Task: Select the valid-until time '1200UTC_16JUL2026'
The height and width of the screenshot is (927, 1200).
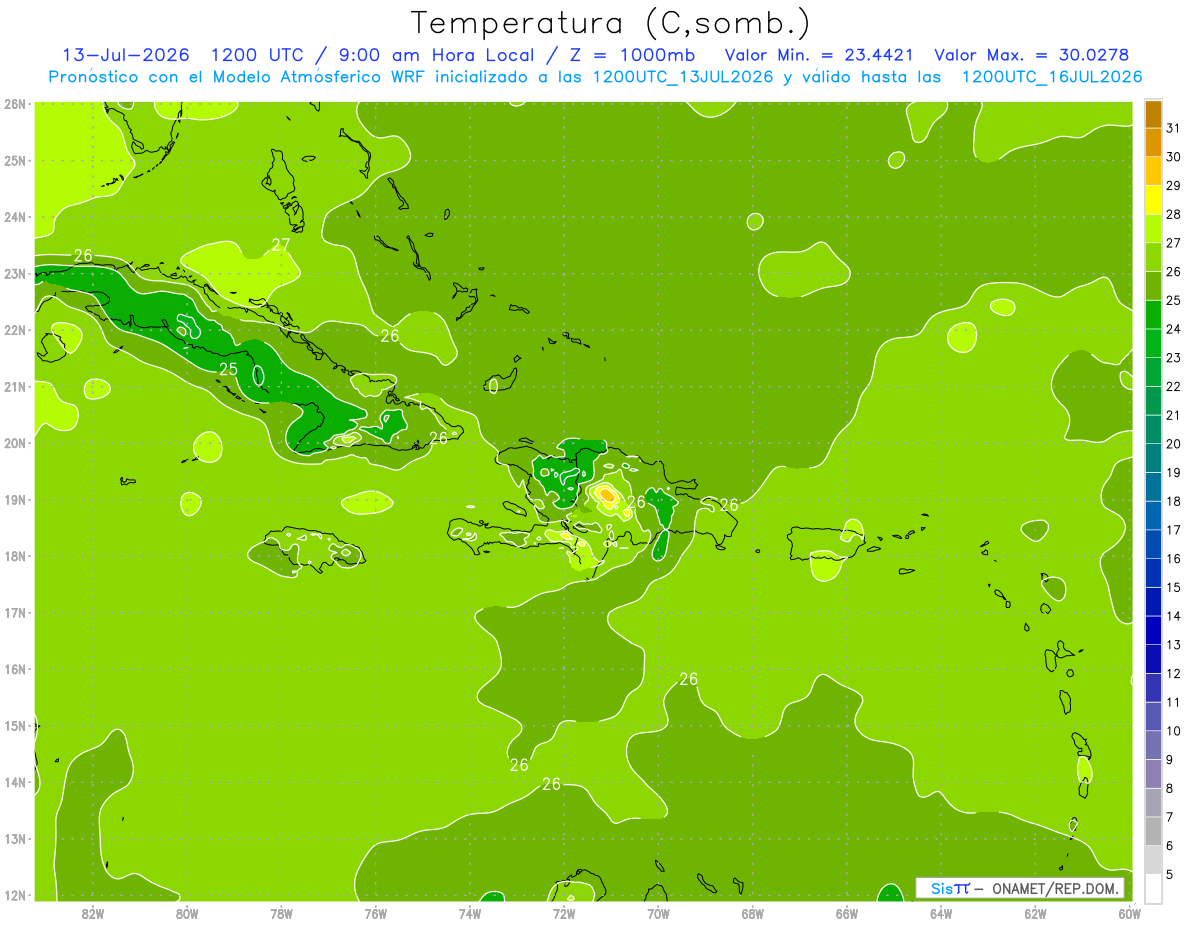Action: pos(1052,76)
